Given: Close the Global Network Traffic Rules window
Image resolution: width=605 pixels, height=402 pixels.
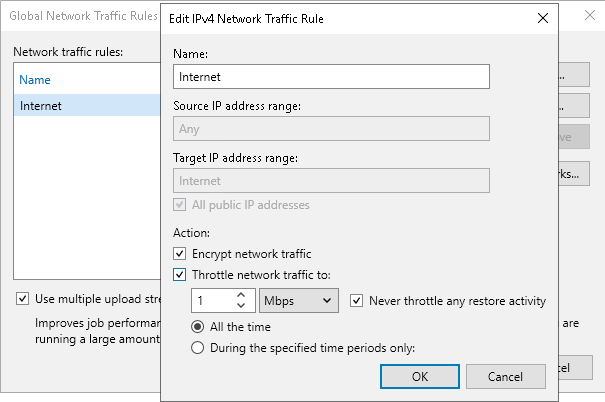Looking at the screenshot, I should pyautogui.click(x=590, y=15).
